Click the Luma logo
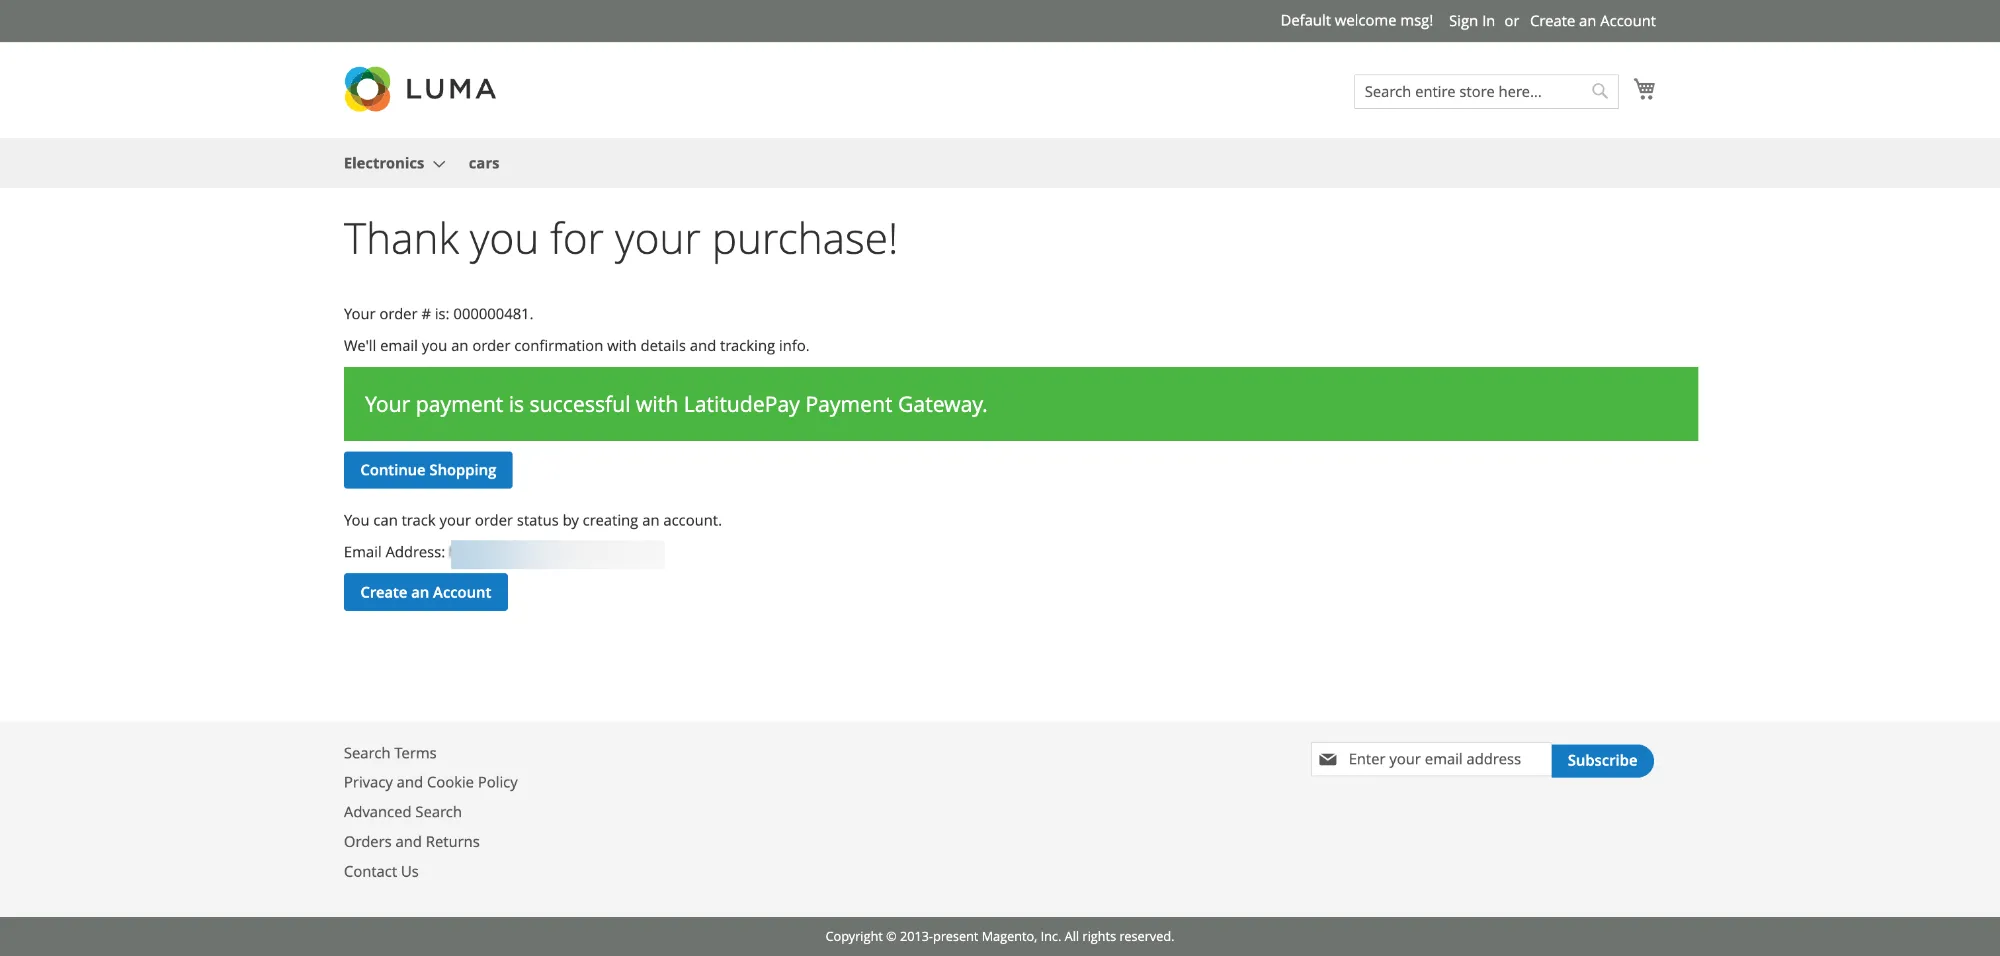The width and height of the screenshot is (2000, 956). pos(420,89)
